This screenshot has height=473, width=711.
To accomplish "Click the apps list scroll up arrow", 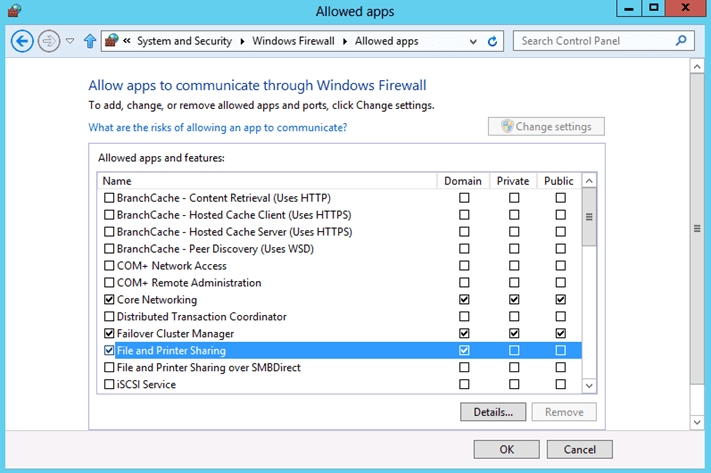I will click(589, 181).
